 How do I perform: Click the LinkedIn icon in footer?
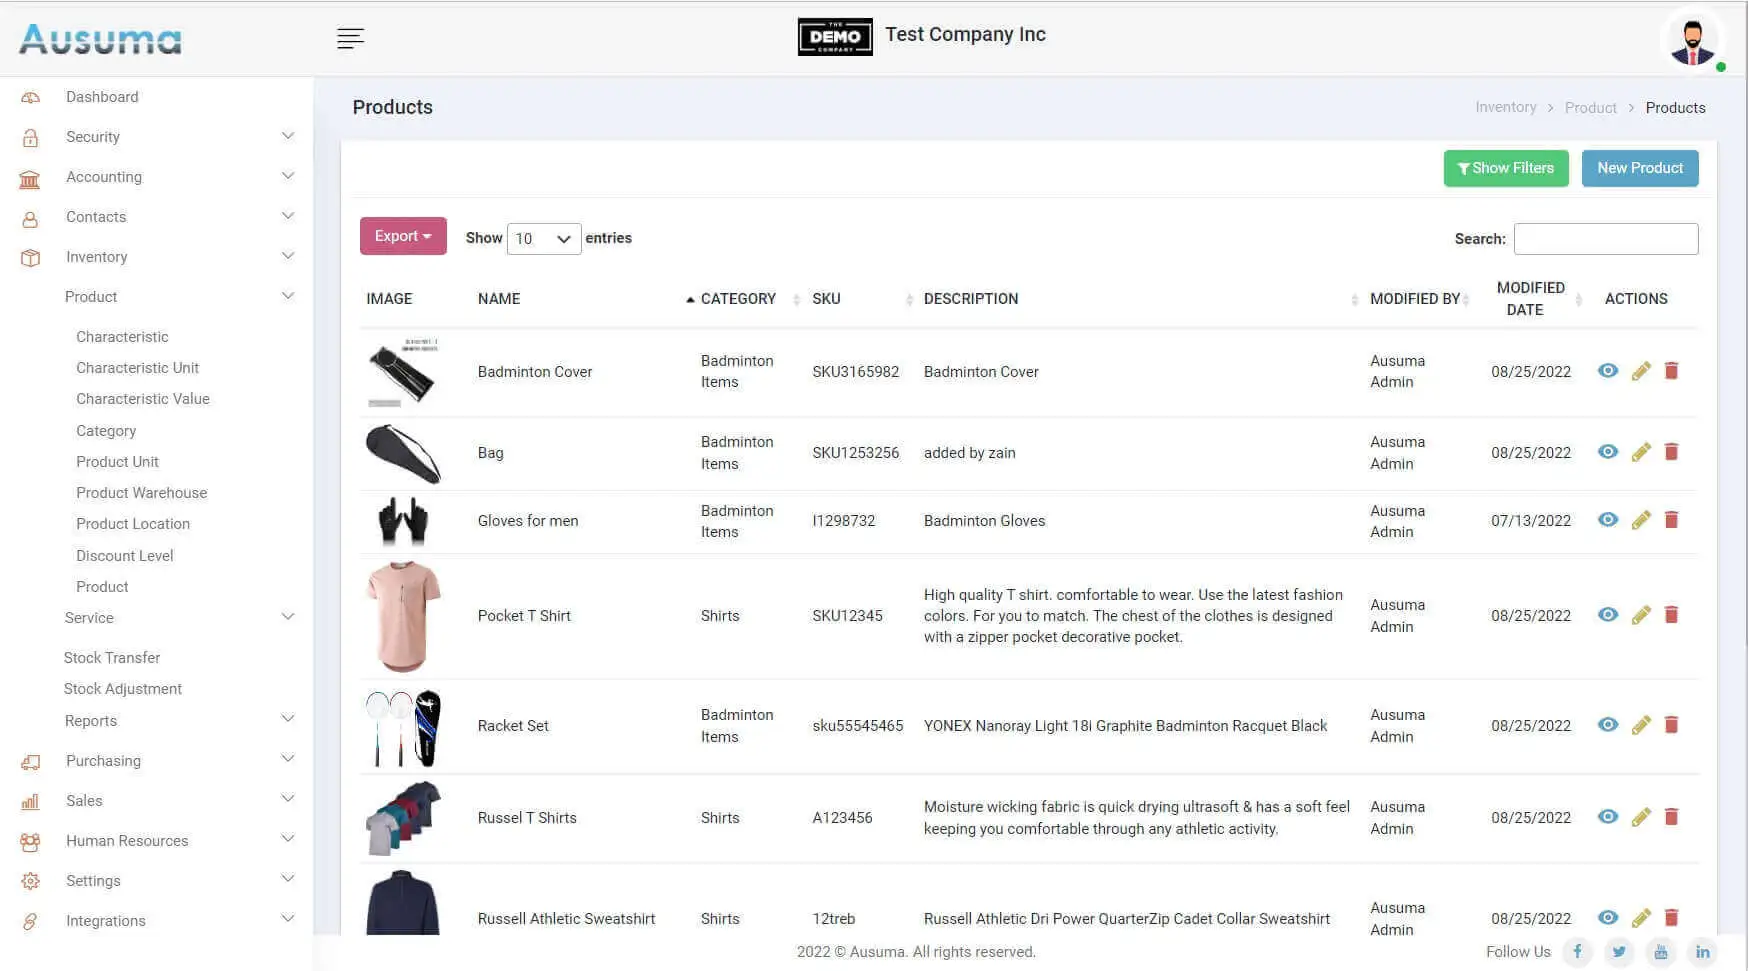click(x=1702, y=952)
